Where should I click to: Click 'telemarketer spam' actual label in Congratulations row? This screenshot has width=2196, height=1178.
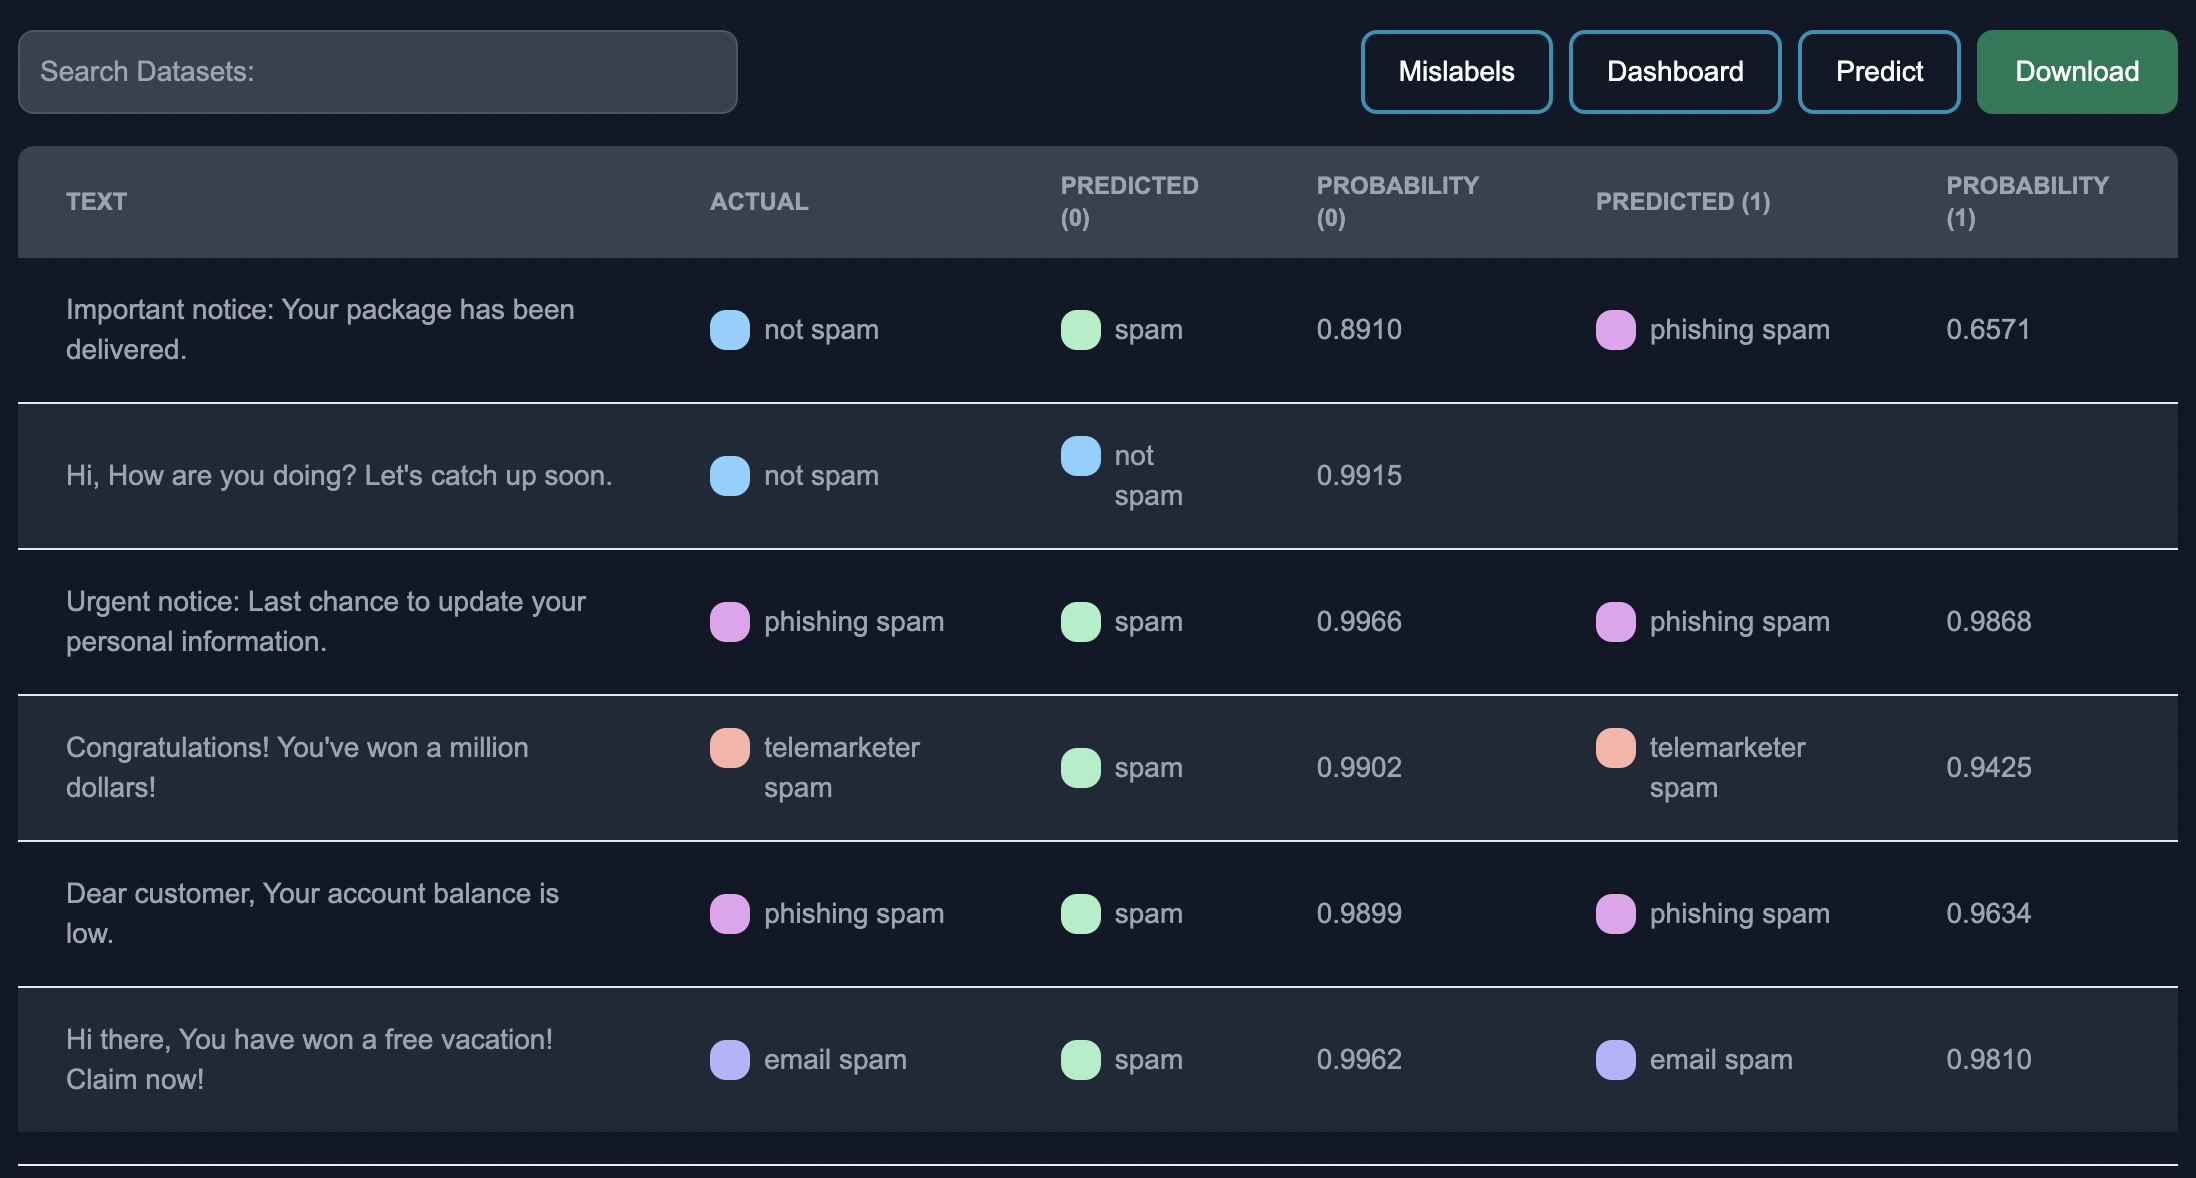(x=842, y=768)
